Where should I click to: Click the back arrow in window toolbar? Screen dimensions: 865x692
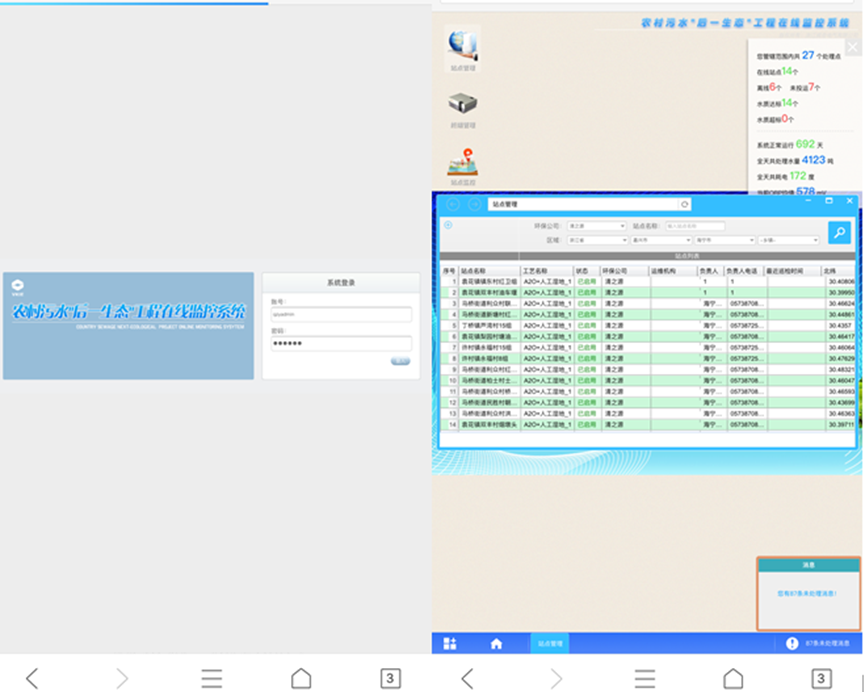point(453,204)
